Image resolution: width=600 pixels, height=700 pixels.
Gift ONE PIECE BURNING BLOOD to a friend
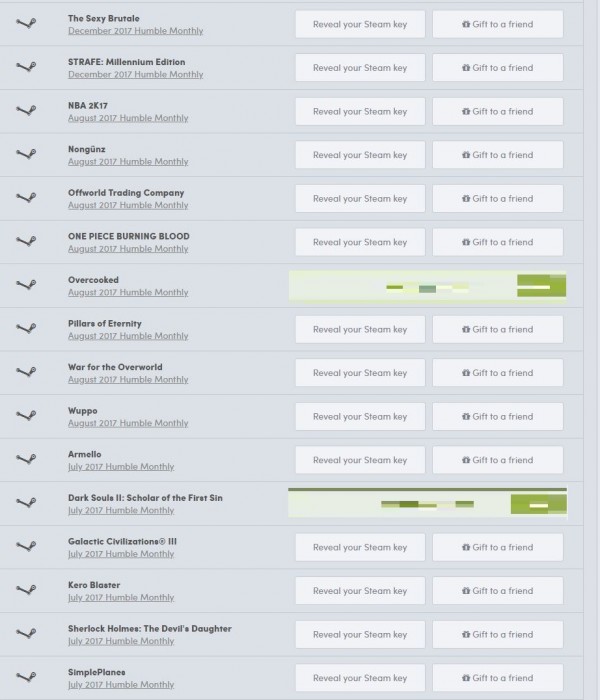(x=498, y=242)
